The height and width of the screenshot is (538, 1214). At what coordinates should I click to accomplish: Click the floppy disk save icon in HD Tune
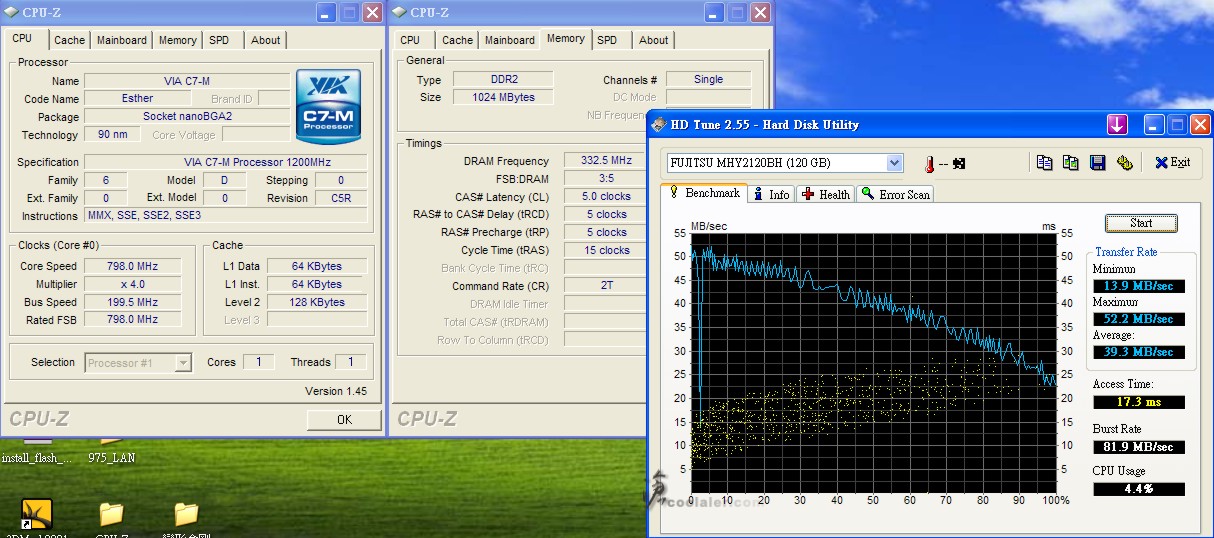[x=1097, y=163]
